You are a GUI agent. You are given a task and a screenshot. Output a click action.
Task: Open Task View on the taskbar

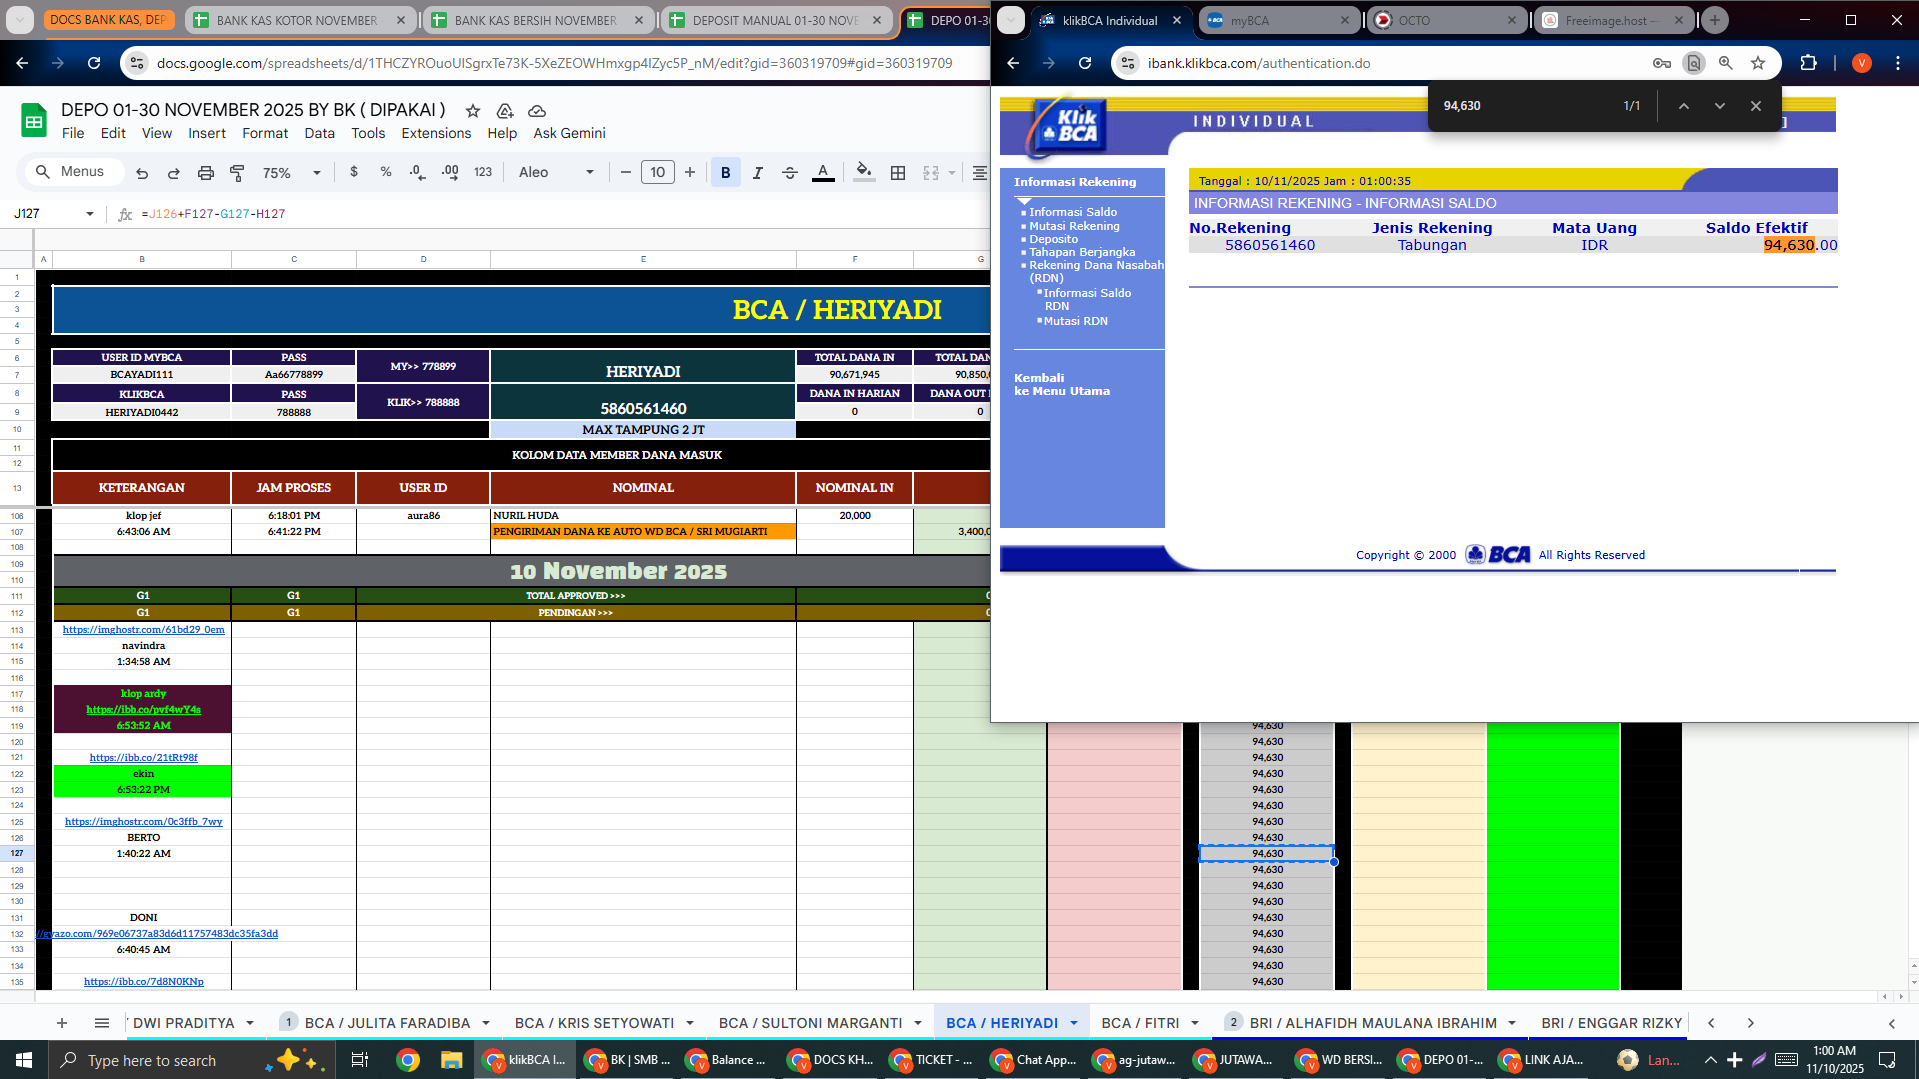point(360,1060)
